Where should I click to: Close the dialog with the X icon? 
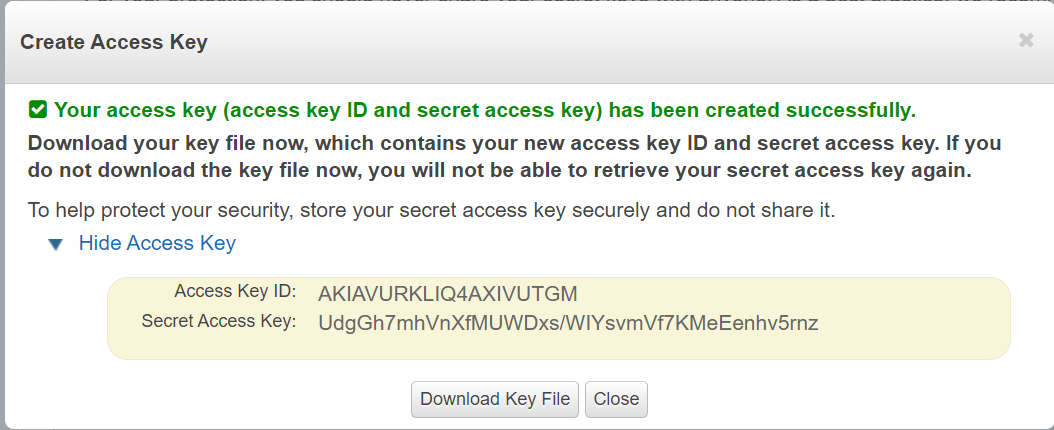coord(1026,41)
